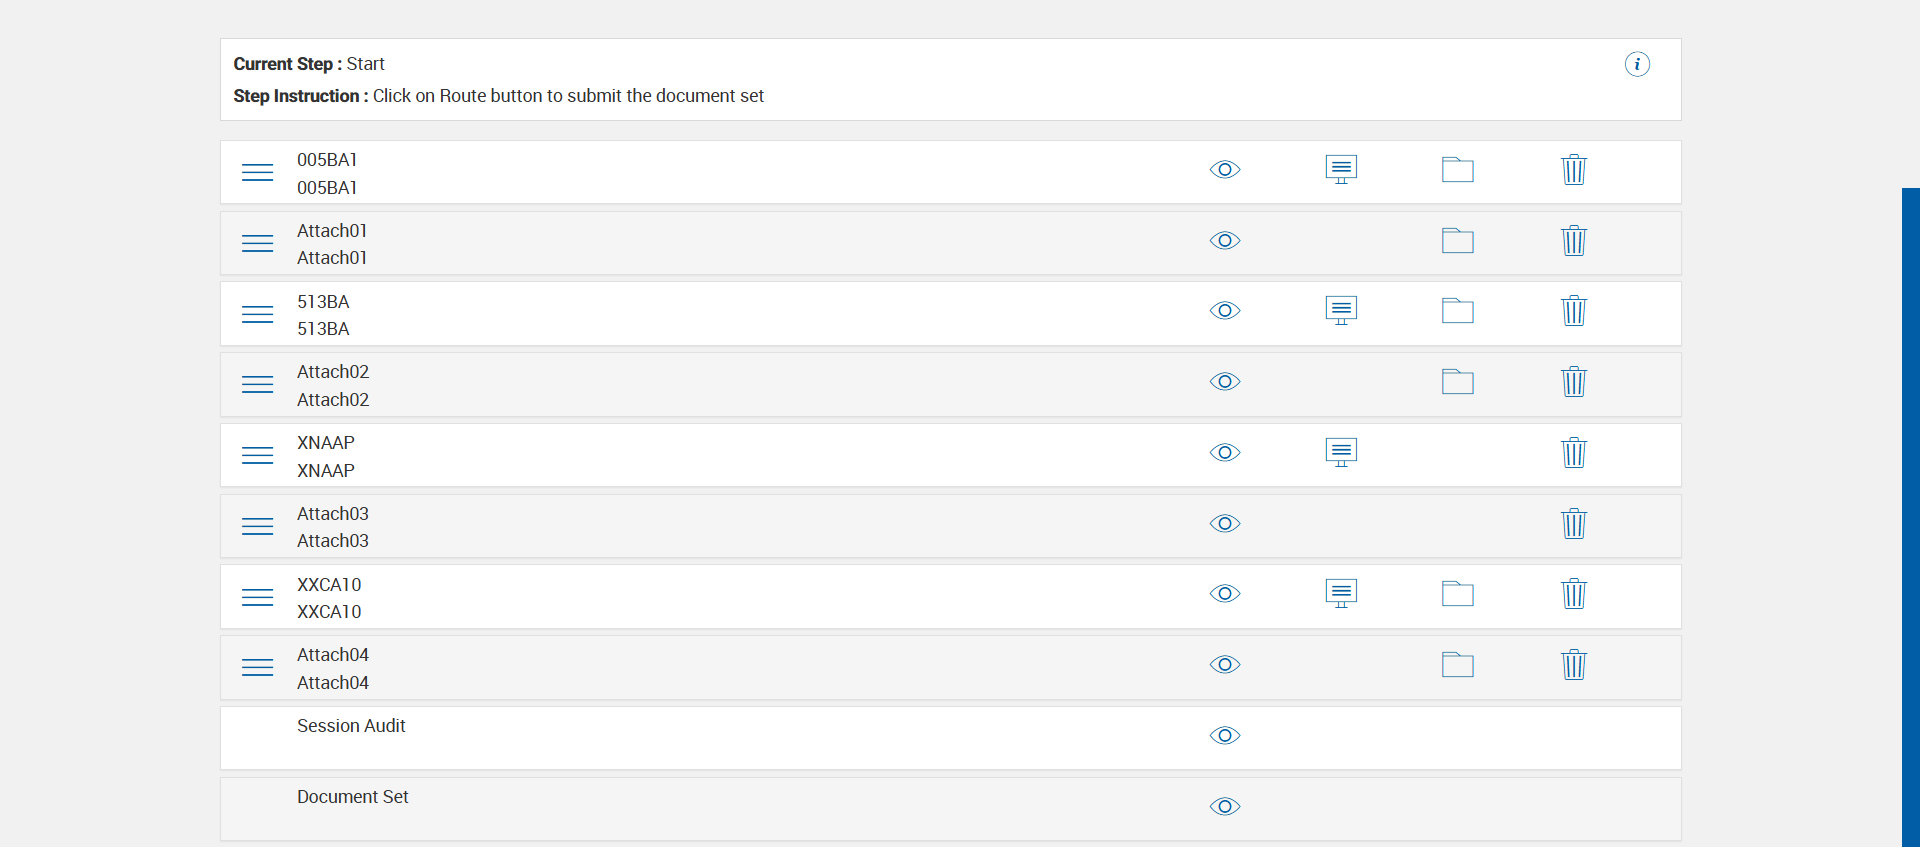View the Document Set using the eye icon

tap(1225, 807)
